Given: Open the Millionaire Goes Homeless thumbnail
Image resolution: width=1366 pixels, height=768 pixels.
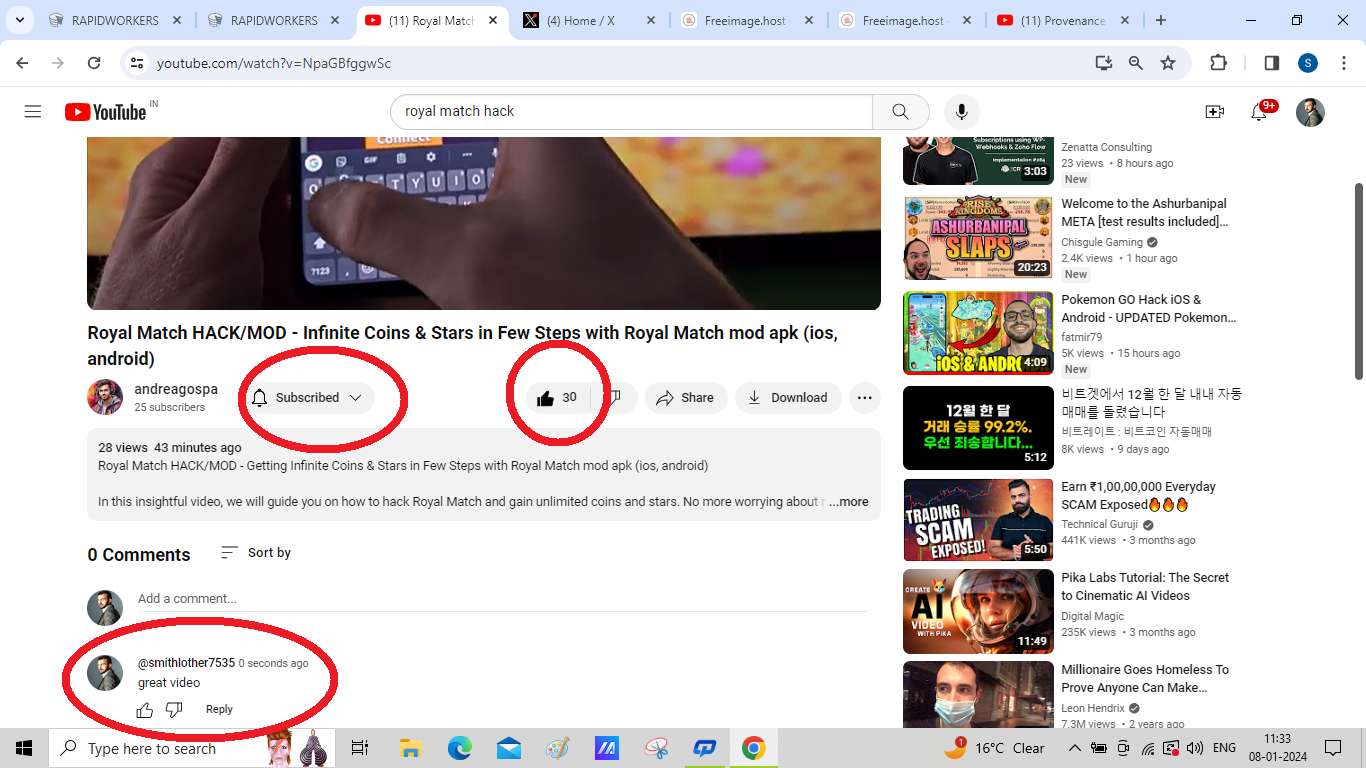Looking at the screenshot, I should point(978,694).
